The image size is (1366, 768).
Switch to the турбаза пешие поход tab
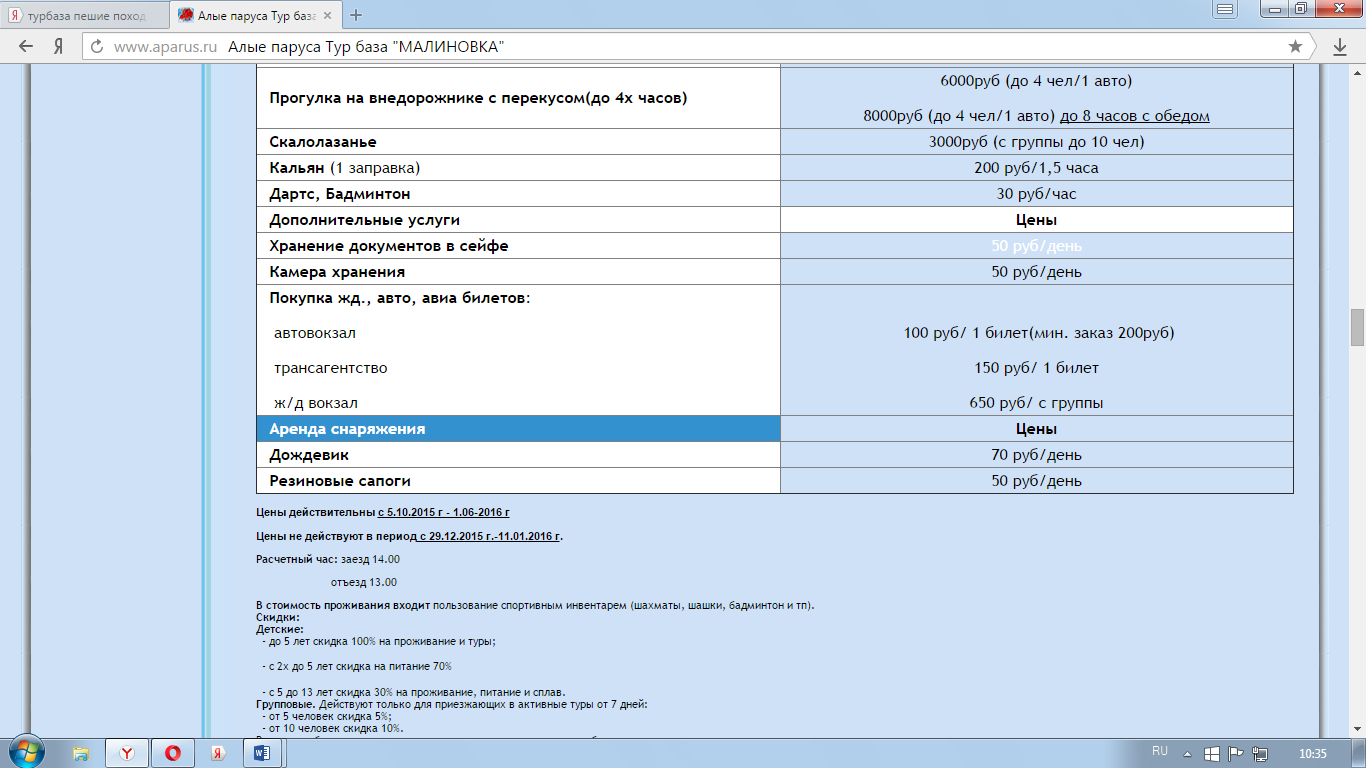[x=85, y=15]
